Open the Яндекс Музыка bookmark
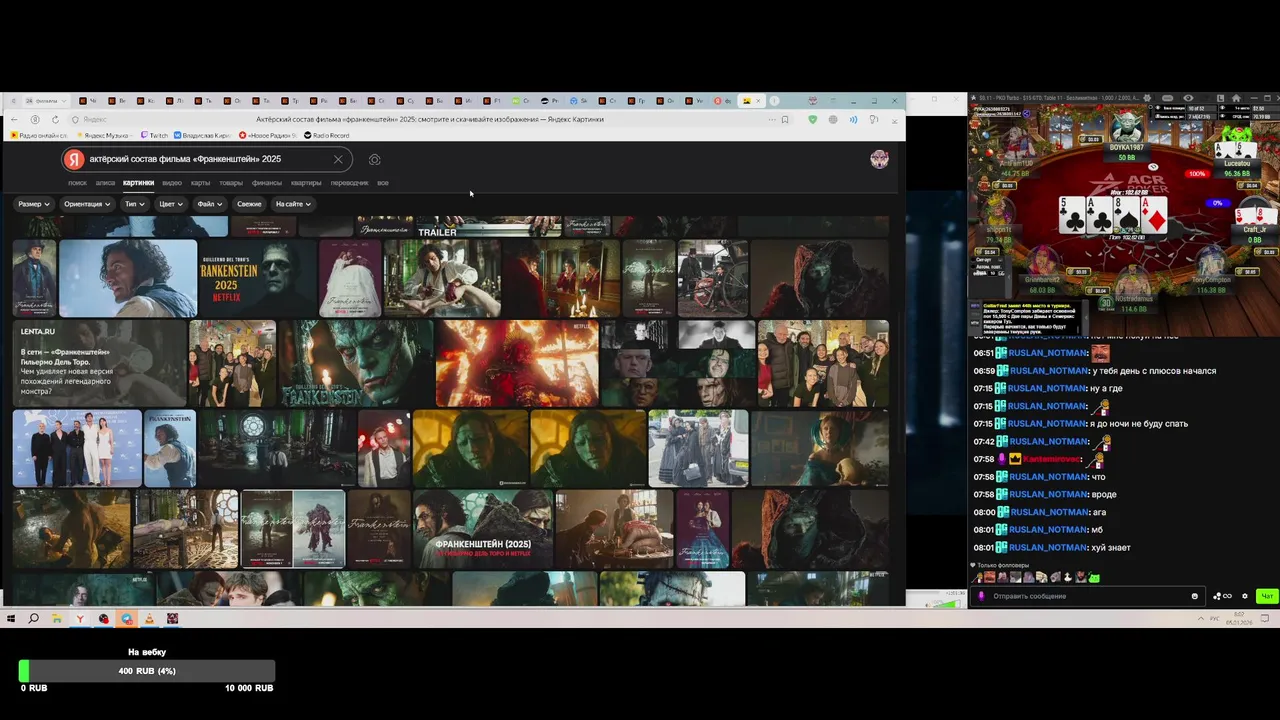The image size is (1280, 720). [102, 135]
